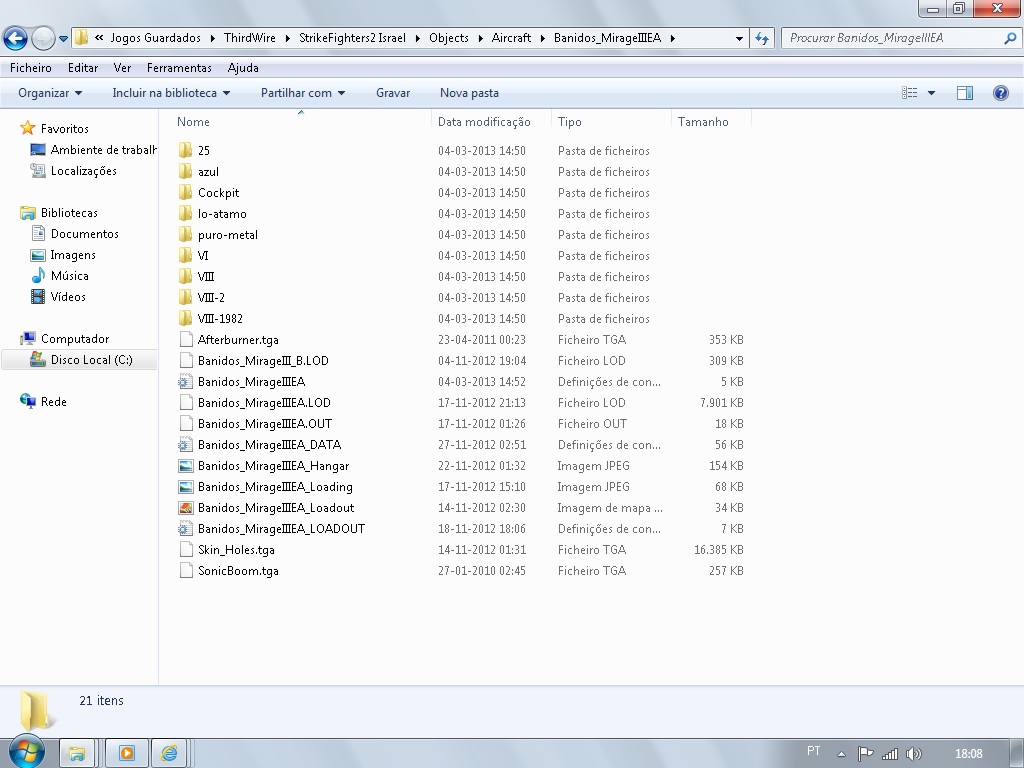
Task: Click the search magnifier icon
Action: [1010, 38]
